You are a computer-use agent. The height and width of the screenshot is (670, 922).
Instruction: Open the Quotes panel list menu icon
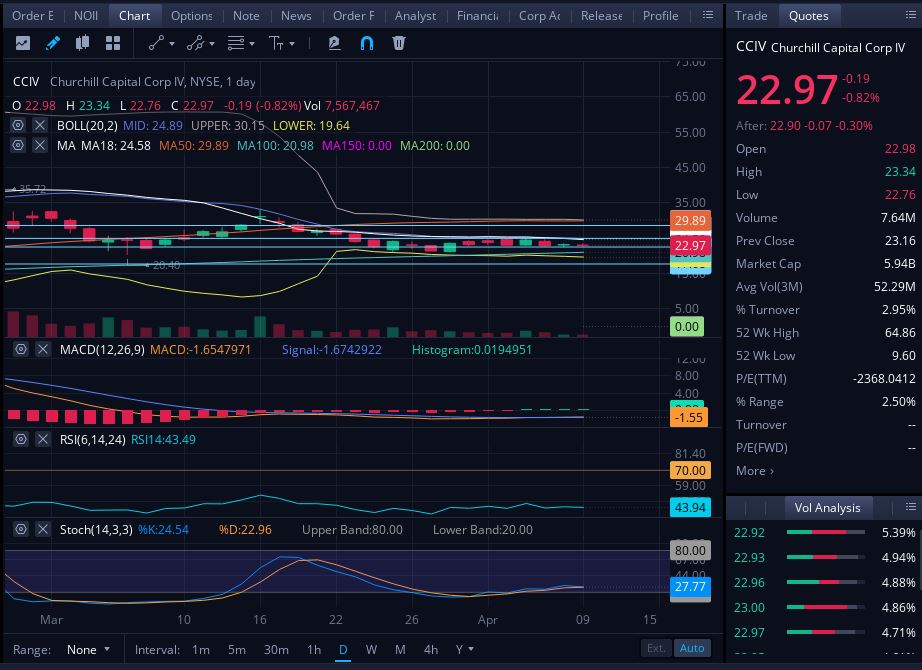coord(911,15)
